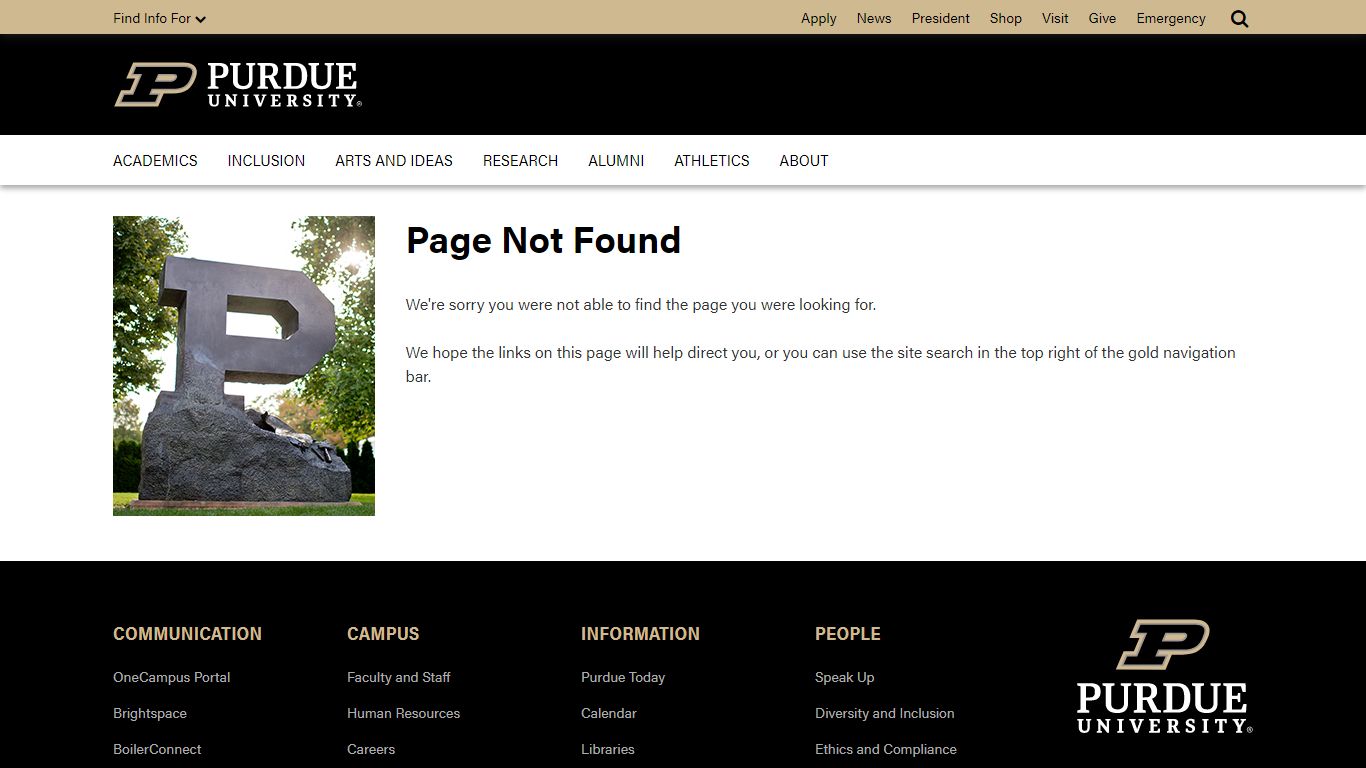This screenshot has width=1366, height=768.
Task: Click the Purdue University footer logo
Action: click(x=1164, y=677)
